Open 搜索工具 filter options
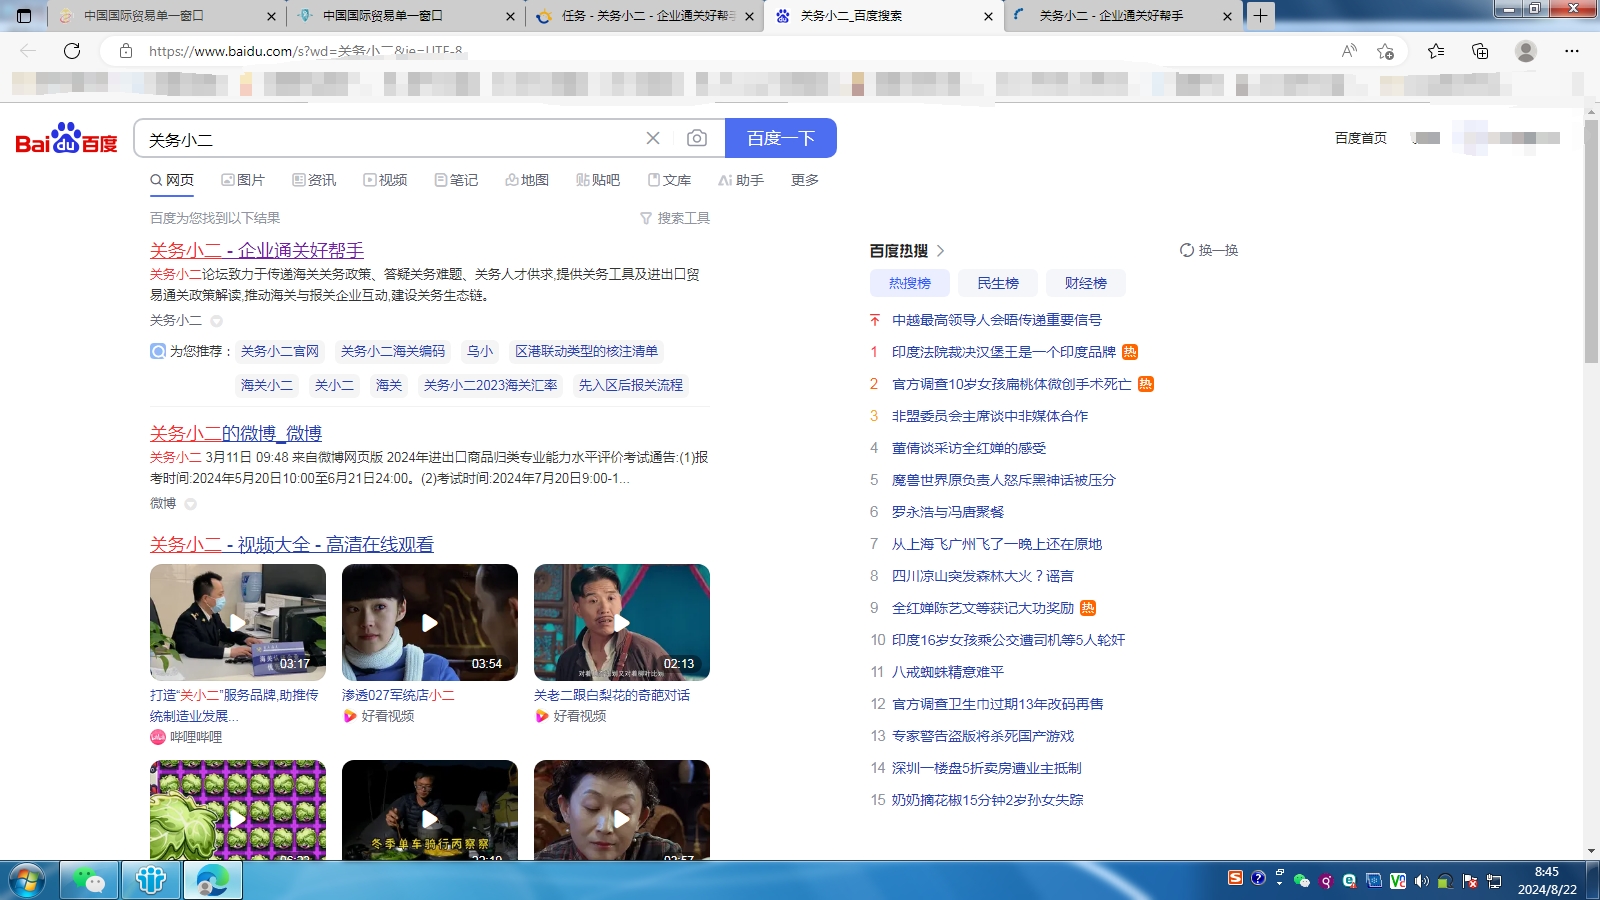Image resolution: width=1600 pixels, height=900 pixels. coord(675,218)
